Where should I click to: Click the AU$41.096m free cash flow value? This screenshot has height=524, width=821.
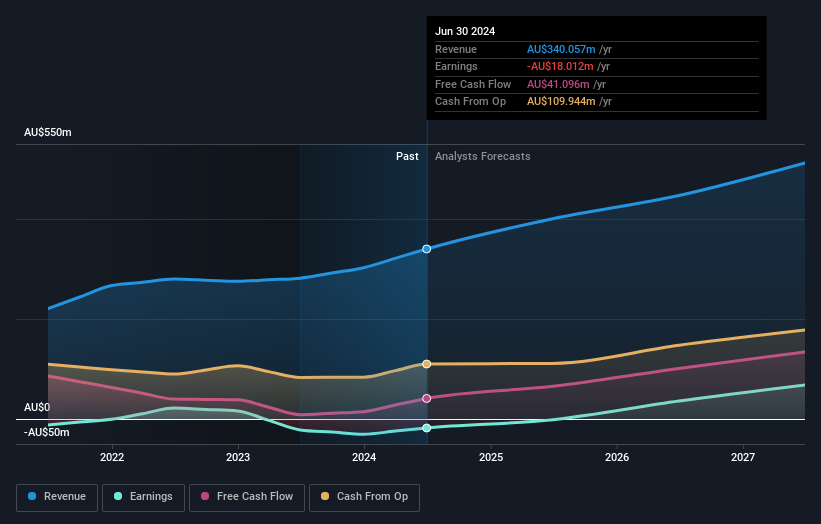tap(558, 84)
